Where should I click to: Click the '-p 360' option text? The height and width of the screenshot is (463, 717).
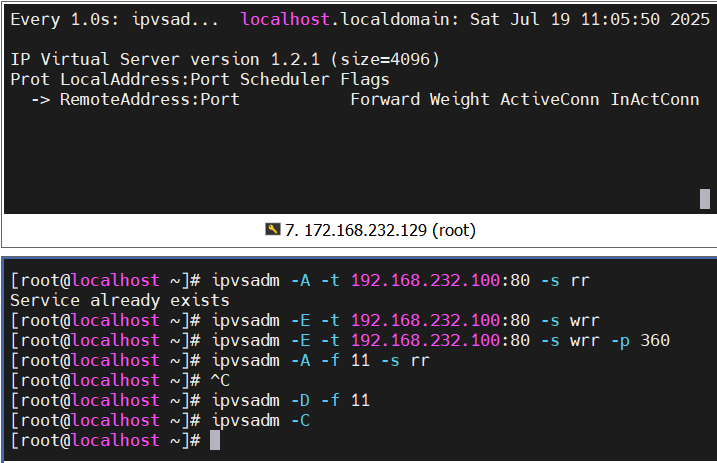point(640,341)
